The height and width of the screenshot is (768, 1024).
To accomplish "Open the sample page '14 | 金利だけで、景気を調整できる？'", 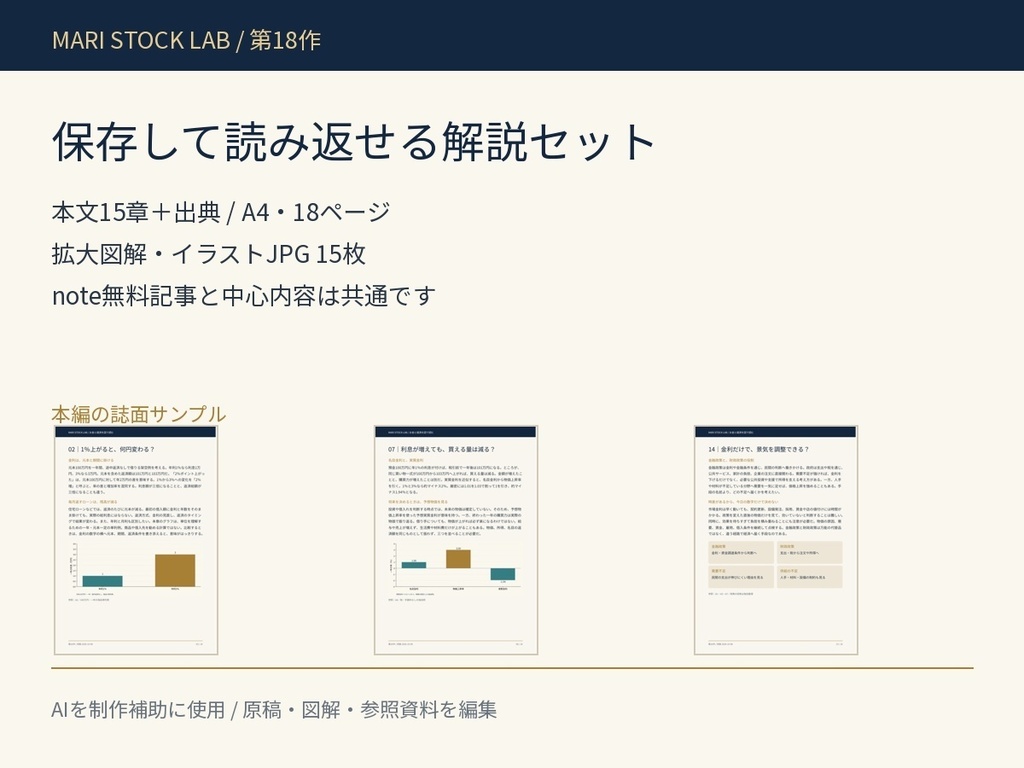I will (776, 540).
